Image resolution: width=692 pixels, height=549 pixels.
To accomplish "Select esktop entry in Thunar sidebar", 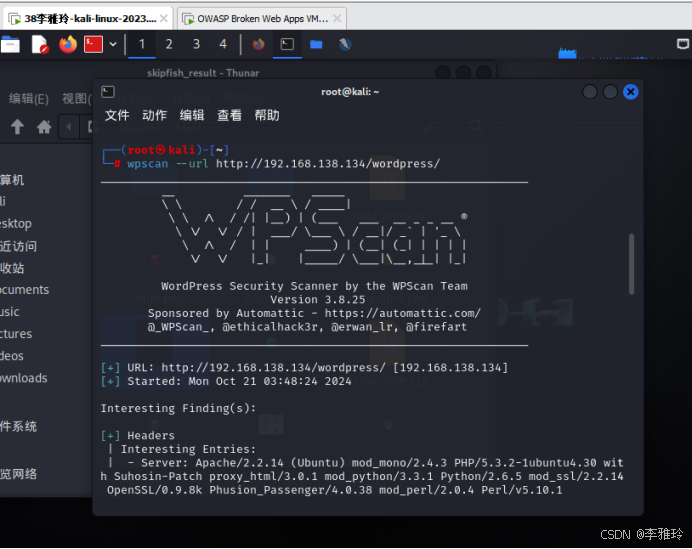I will [x=16, y=224].
